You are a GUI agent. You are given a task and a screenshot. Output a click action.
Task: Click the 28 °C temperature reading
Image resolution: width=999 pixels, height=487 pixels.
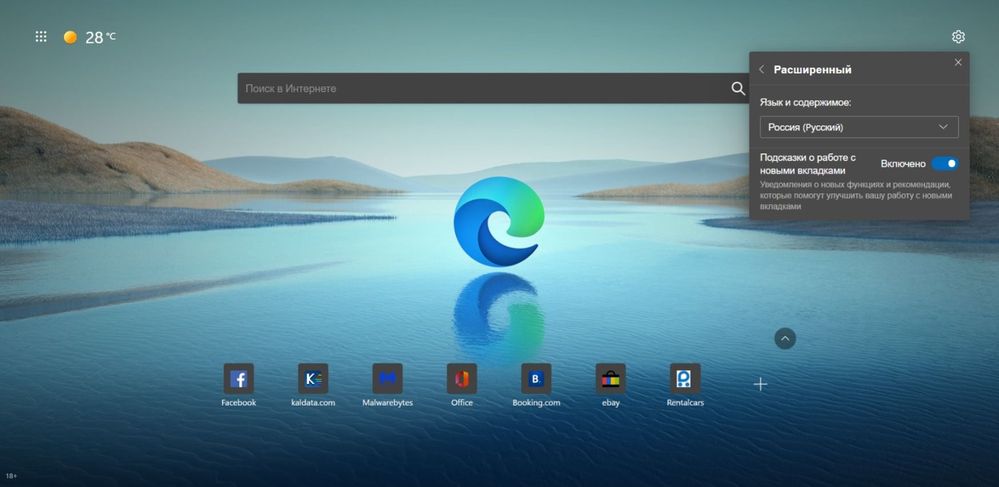[101, 38]
